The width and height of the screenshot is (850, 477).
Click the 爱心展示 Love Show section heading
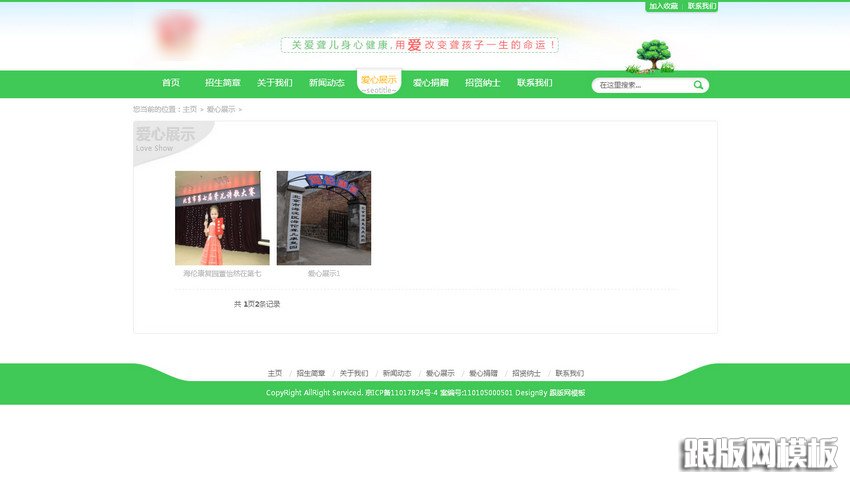165,139
